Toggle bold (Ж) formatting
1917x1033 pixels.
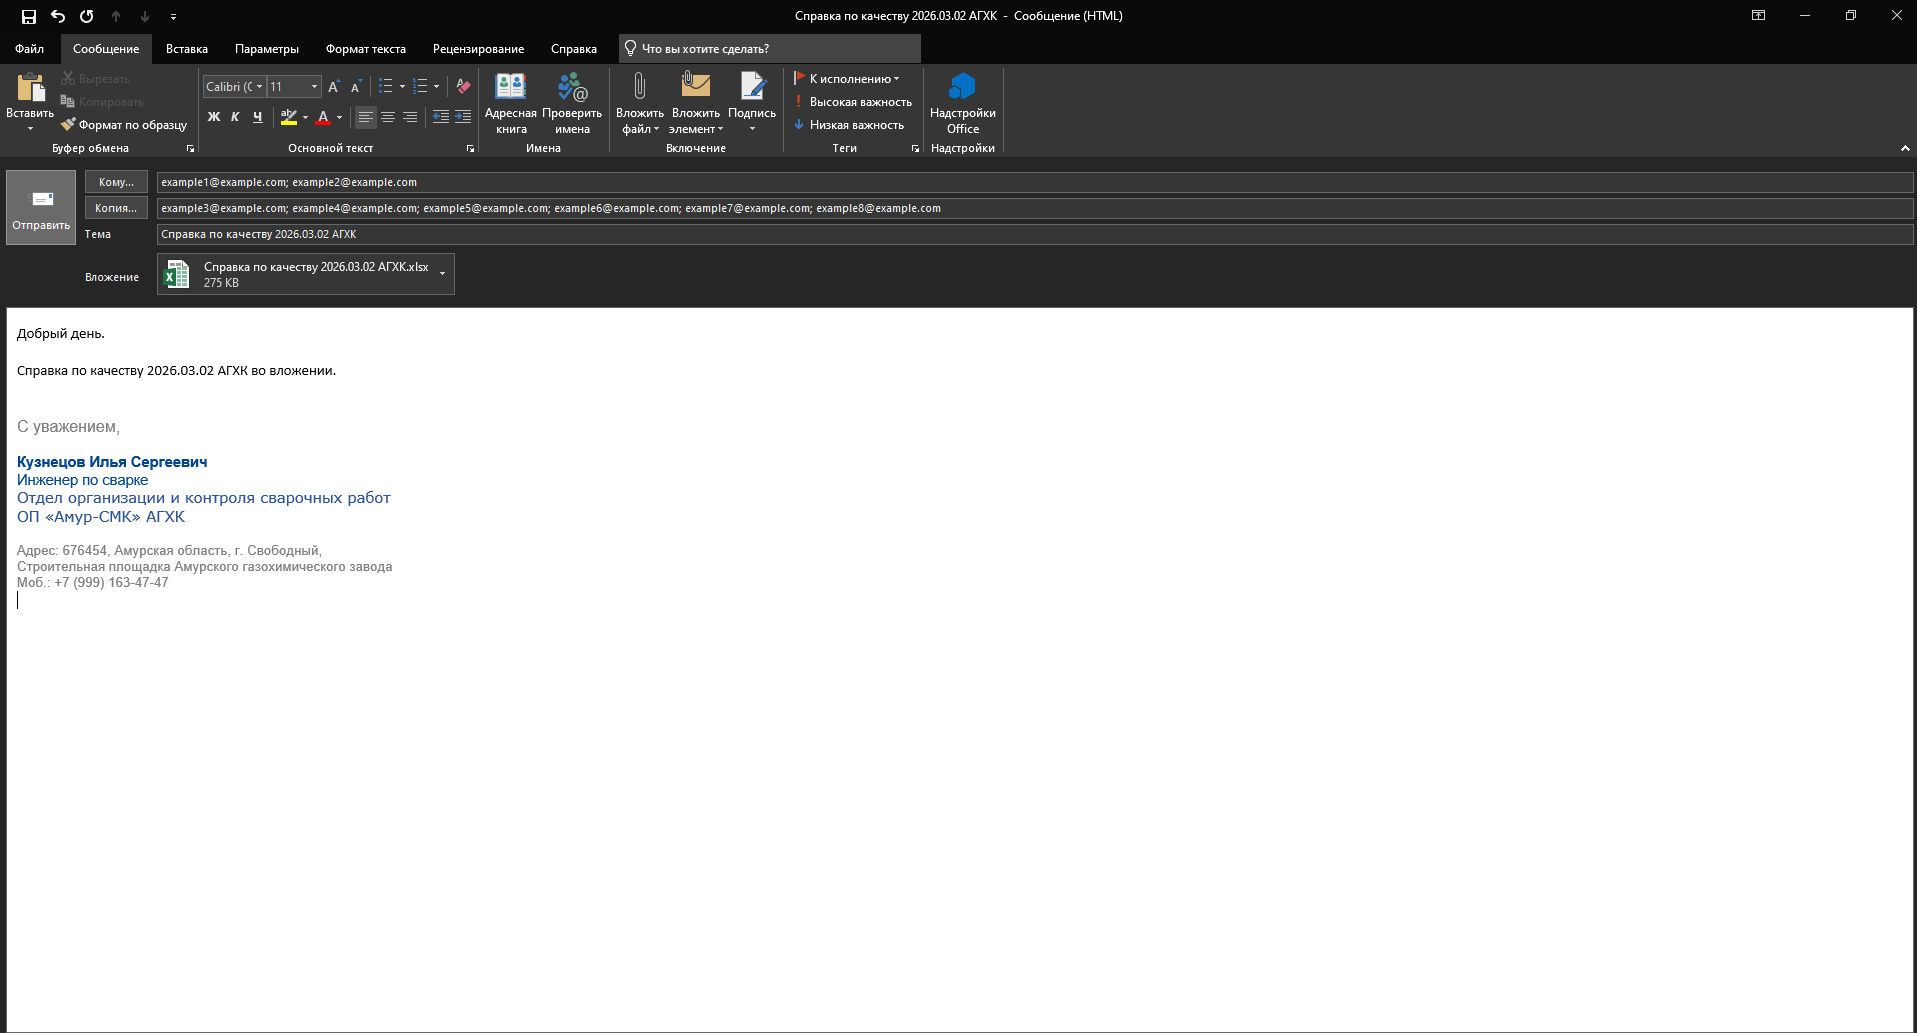click(x=213, y=117)
